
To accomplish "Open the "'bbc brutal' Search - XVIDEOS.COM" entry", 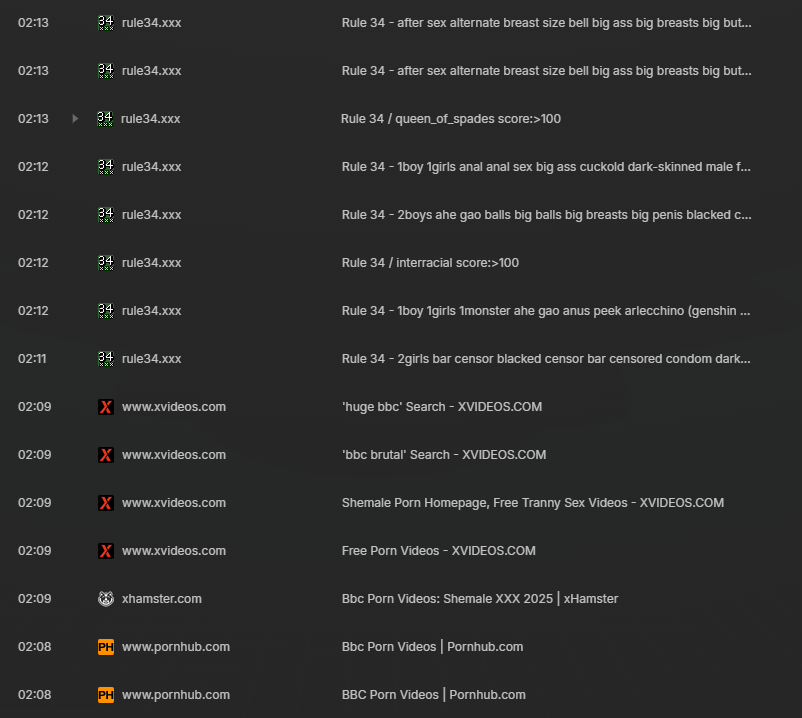I will click(x=444, y=455).
